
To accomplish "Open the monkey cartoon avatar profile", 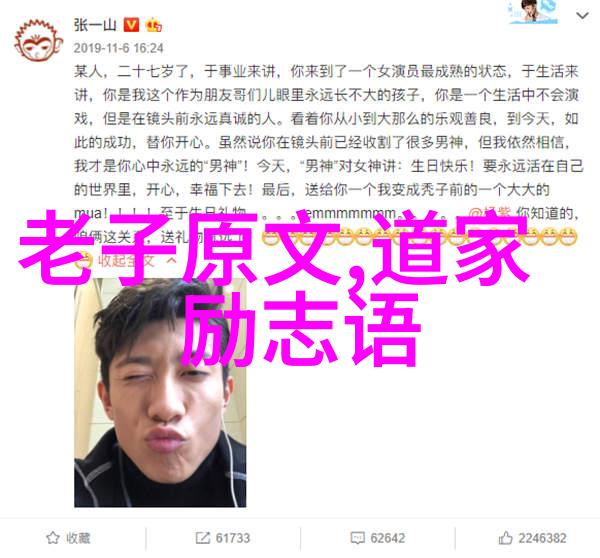I will click(x=38, y=41).
